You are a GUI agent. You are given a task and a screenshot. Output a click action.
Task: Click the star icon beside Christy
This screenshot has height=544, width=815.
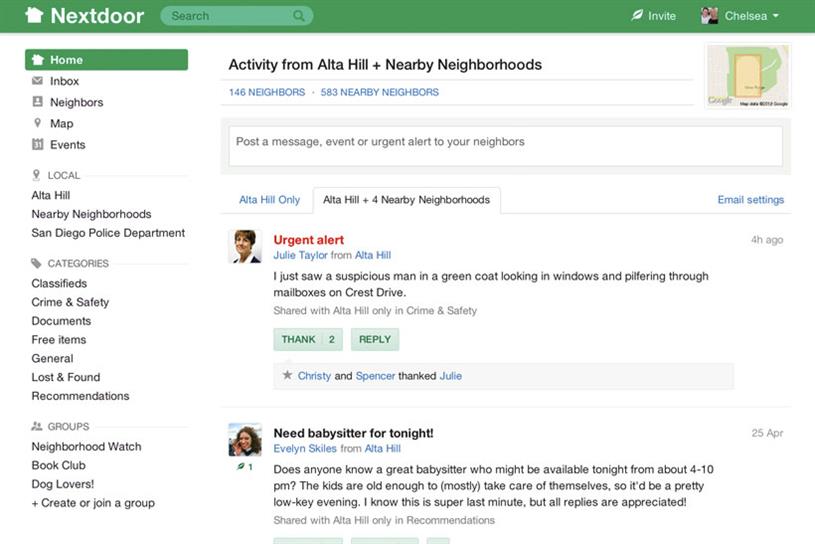[287, 375]
